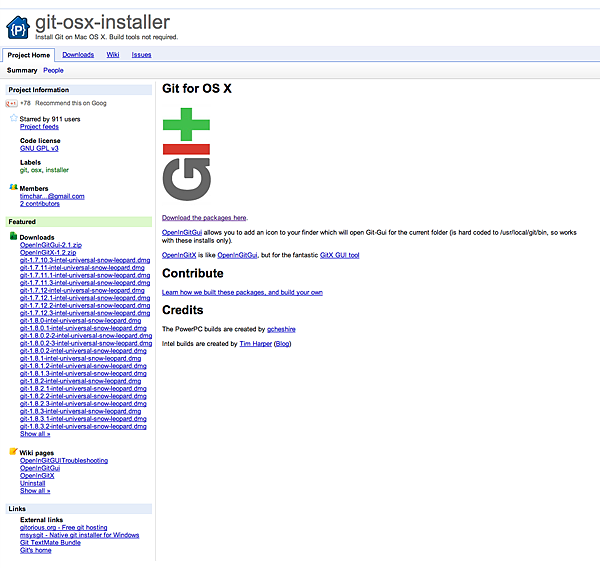Click the Project Hosting house logo icon
The image size is (600, 568).
18,27
